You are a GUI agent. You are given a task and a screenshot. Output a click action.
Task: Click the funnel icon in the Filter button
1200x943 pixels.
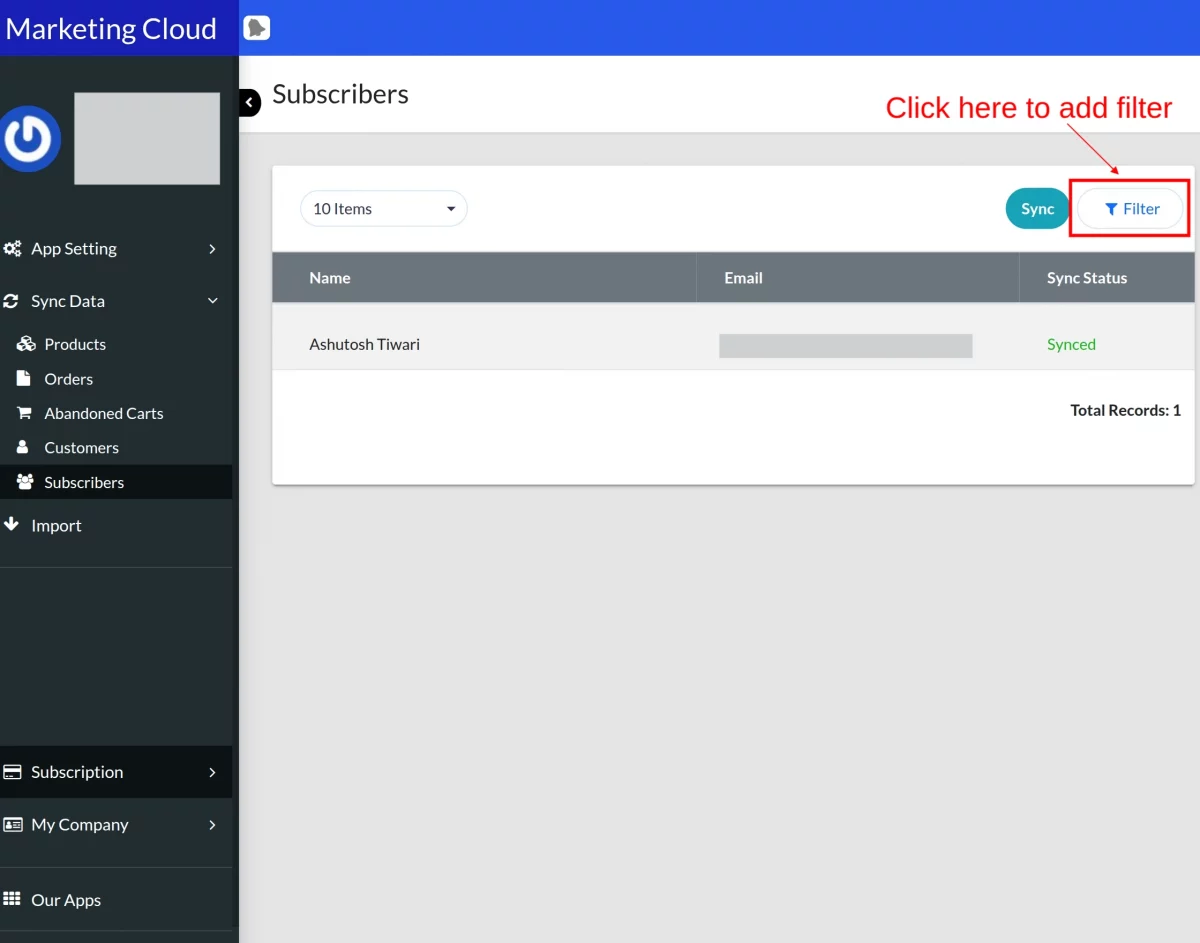[x=1111, y=209]
